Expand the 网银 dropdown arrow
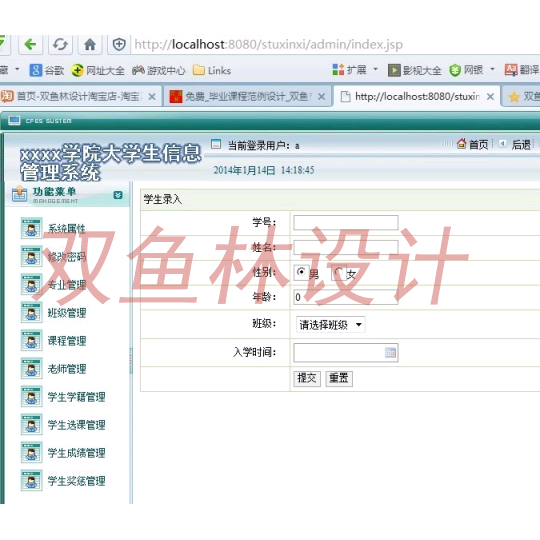Image resolution: width=540 pixels, height=540 pixels. click(x=492, y=69)
